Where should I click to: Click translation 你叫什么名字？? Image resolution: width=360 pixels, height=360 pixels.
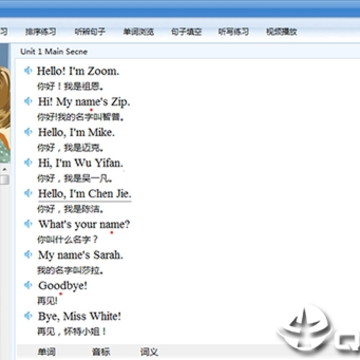[68, 240]
